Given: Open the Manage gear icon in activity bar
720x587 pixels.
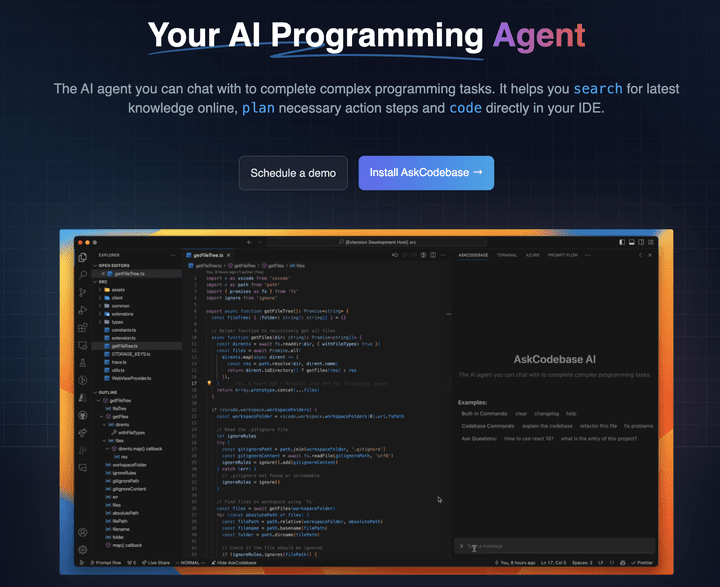Looking at the screenshot, I should 83,549.
